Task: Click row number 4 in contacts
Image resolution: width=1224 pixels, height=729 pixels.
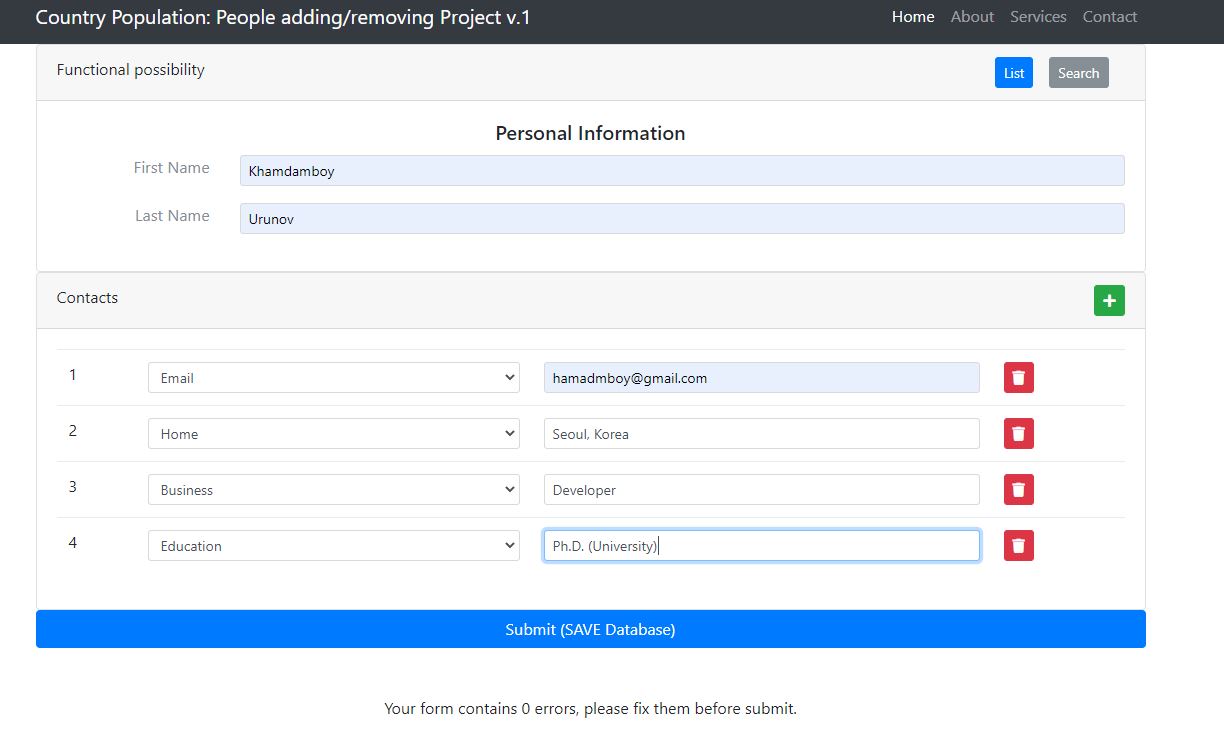Action: click(73, 543)
